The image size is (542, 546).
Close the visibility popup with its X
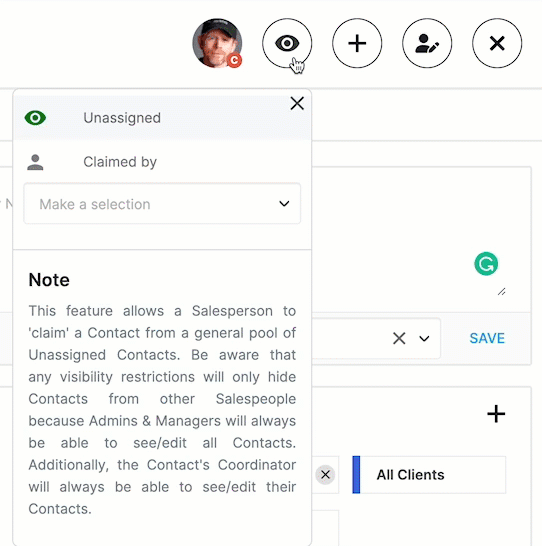coord(297,103)
